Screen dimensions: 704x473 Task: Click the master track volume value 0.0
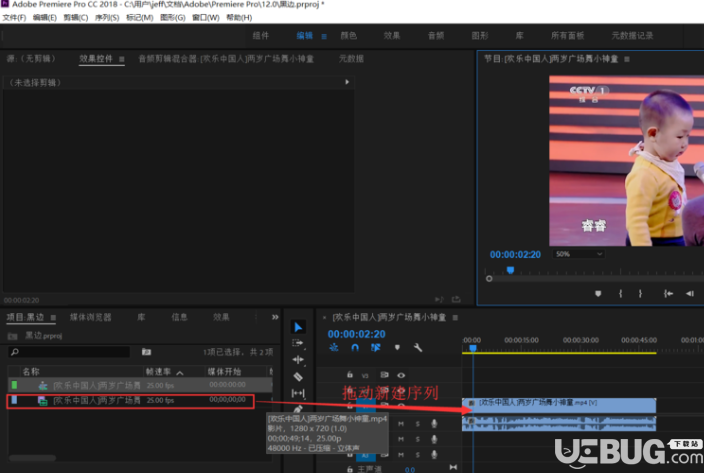[x=410, y=469]
